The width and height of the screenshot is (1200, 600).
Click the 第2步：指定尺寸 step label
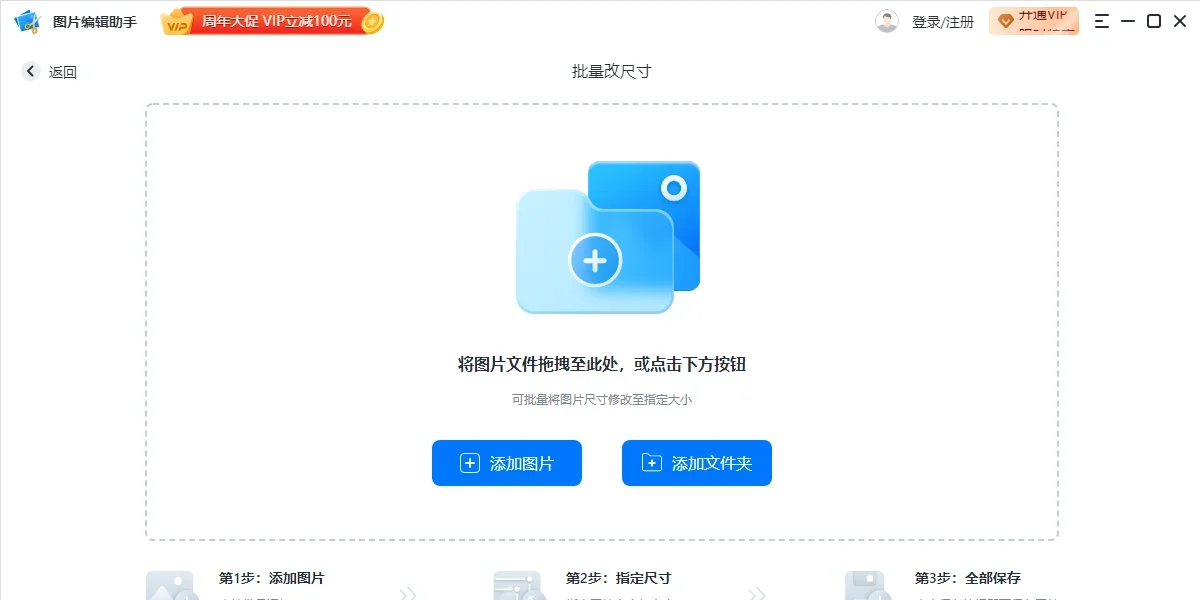click(x=618, y=578)
